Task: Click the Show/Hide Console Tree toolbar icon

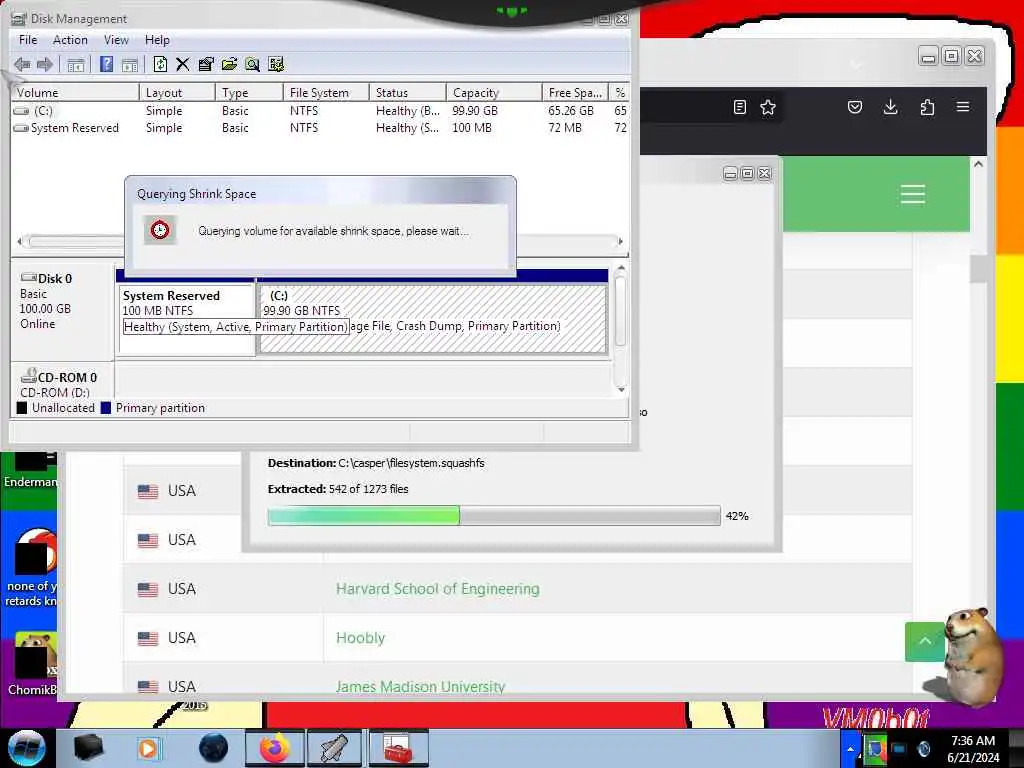Action: 76,64
